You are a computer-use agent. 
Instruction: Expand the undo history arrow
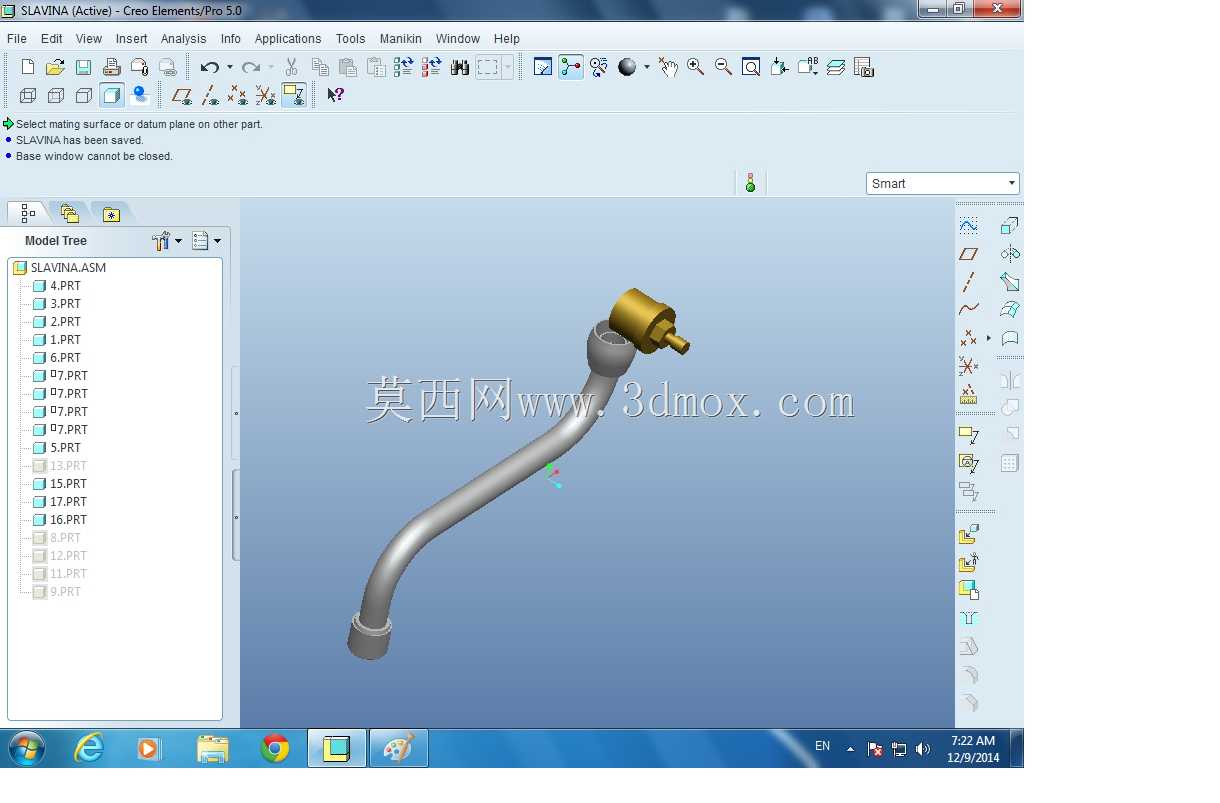tap(230, 67)
